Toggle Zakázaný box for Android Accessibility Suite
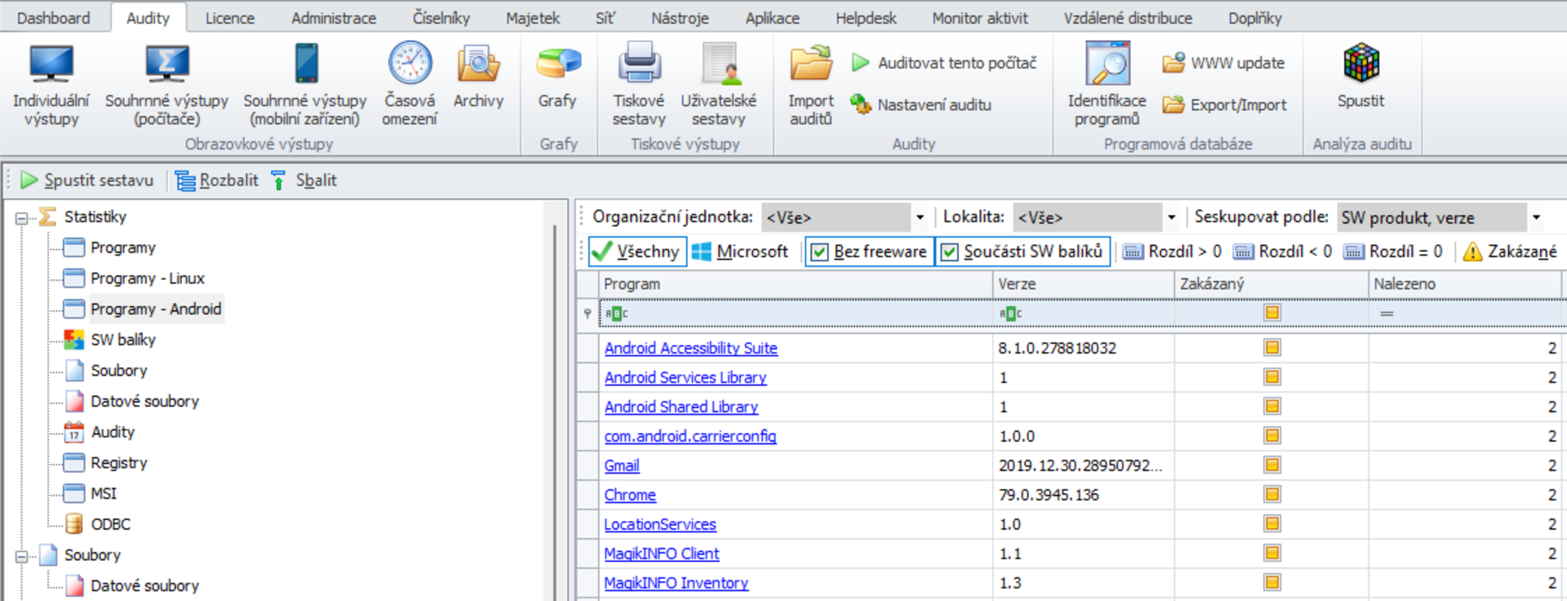The image size is (1567, 601). point(1272,348)
